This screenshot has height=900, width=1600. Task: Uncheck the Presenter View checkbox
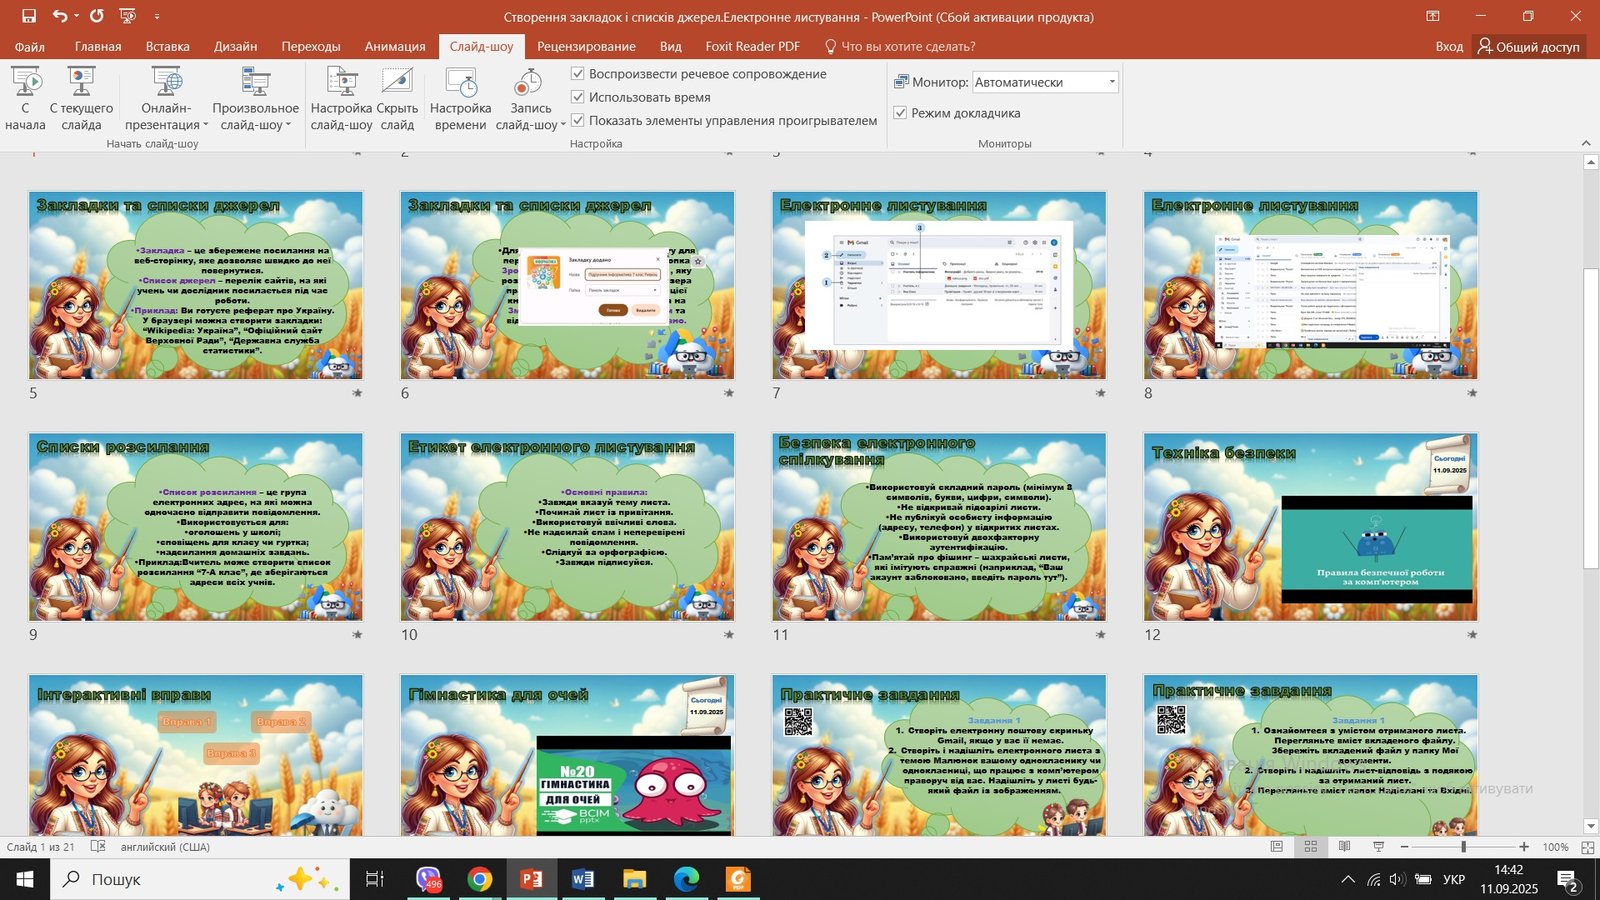(900, 113)
